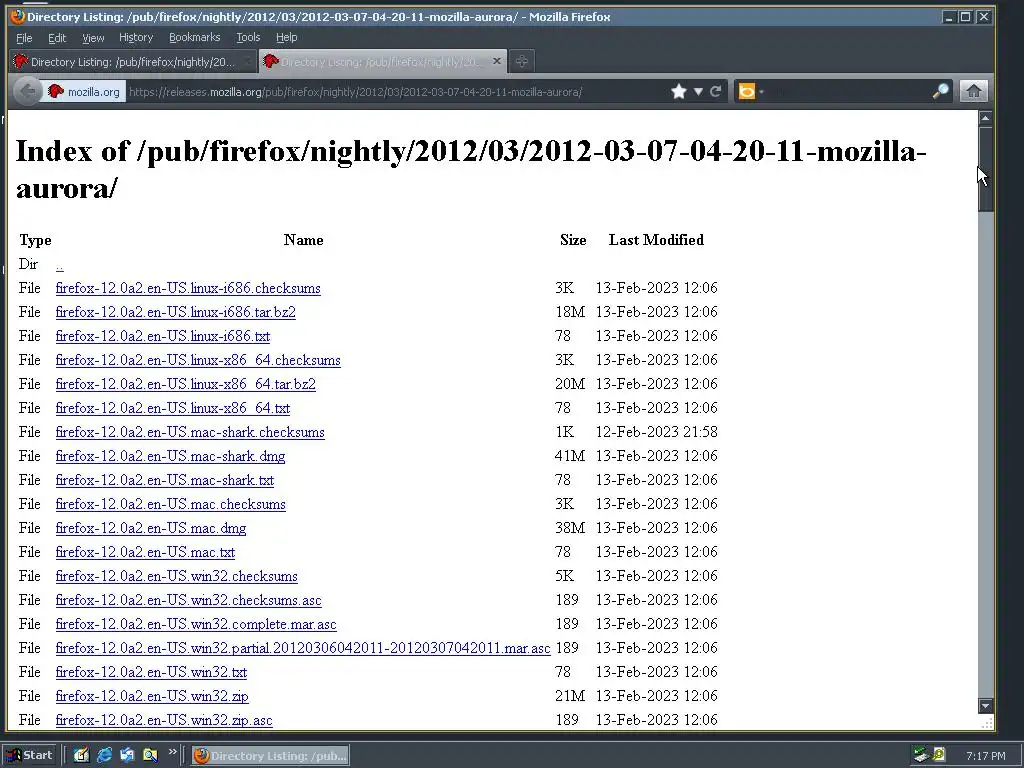
Task: Focus the search bar input
Action: (849, 91)
